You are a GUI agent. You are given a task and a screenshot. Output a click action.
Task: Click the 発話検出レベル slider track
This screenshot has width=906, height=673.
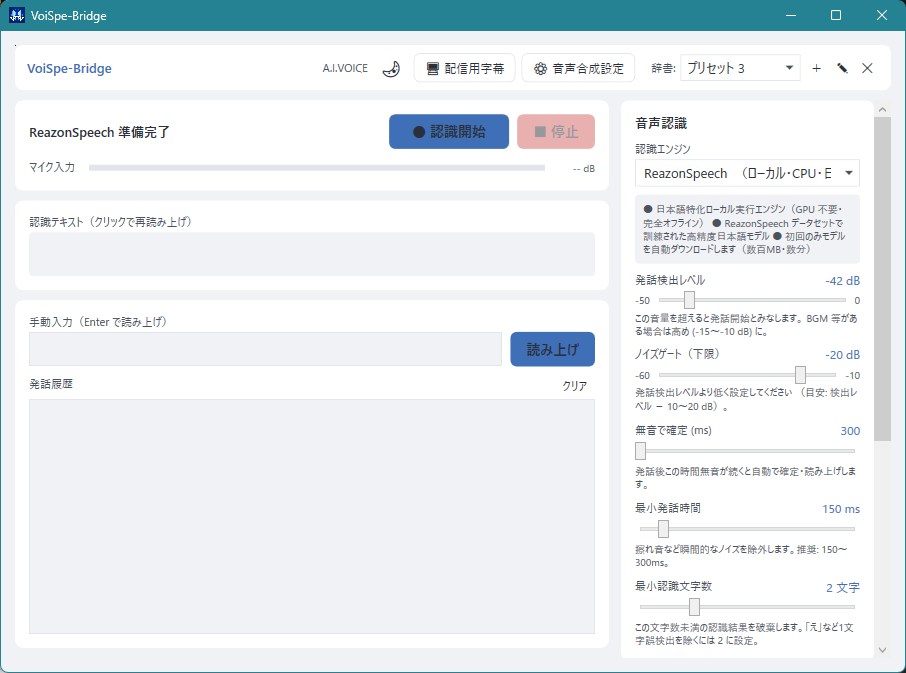coord(752,300)
